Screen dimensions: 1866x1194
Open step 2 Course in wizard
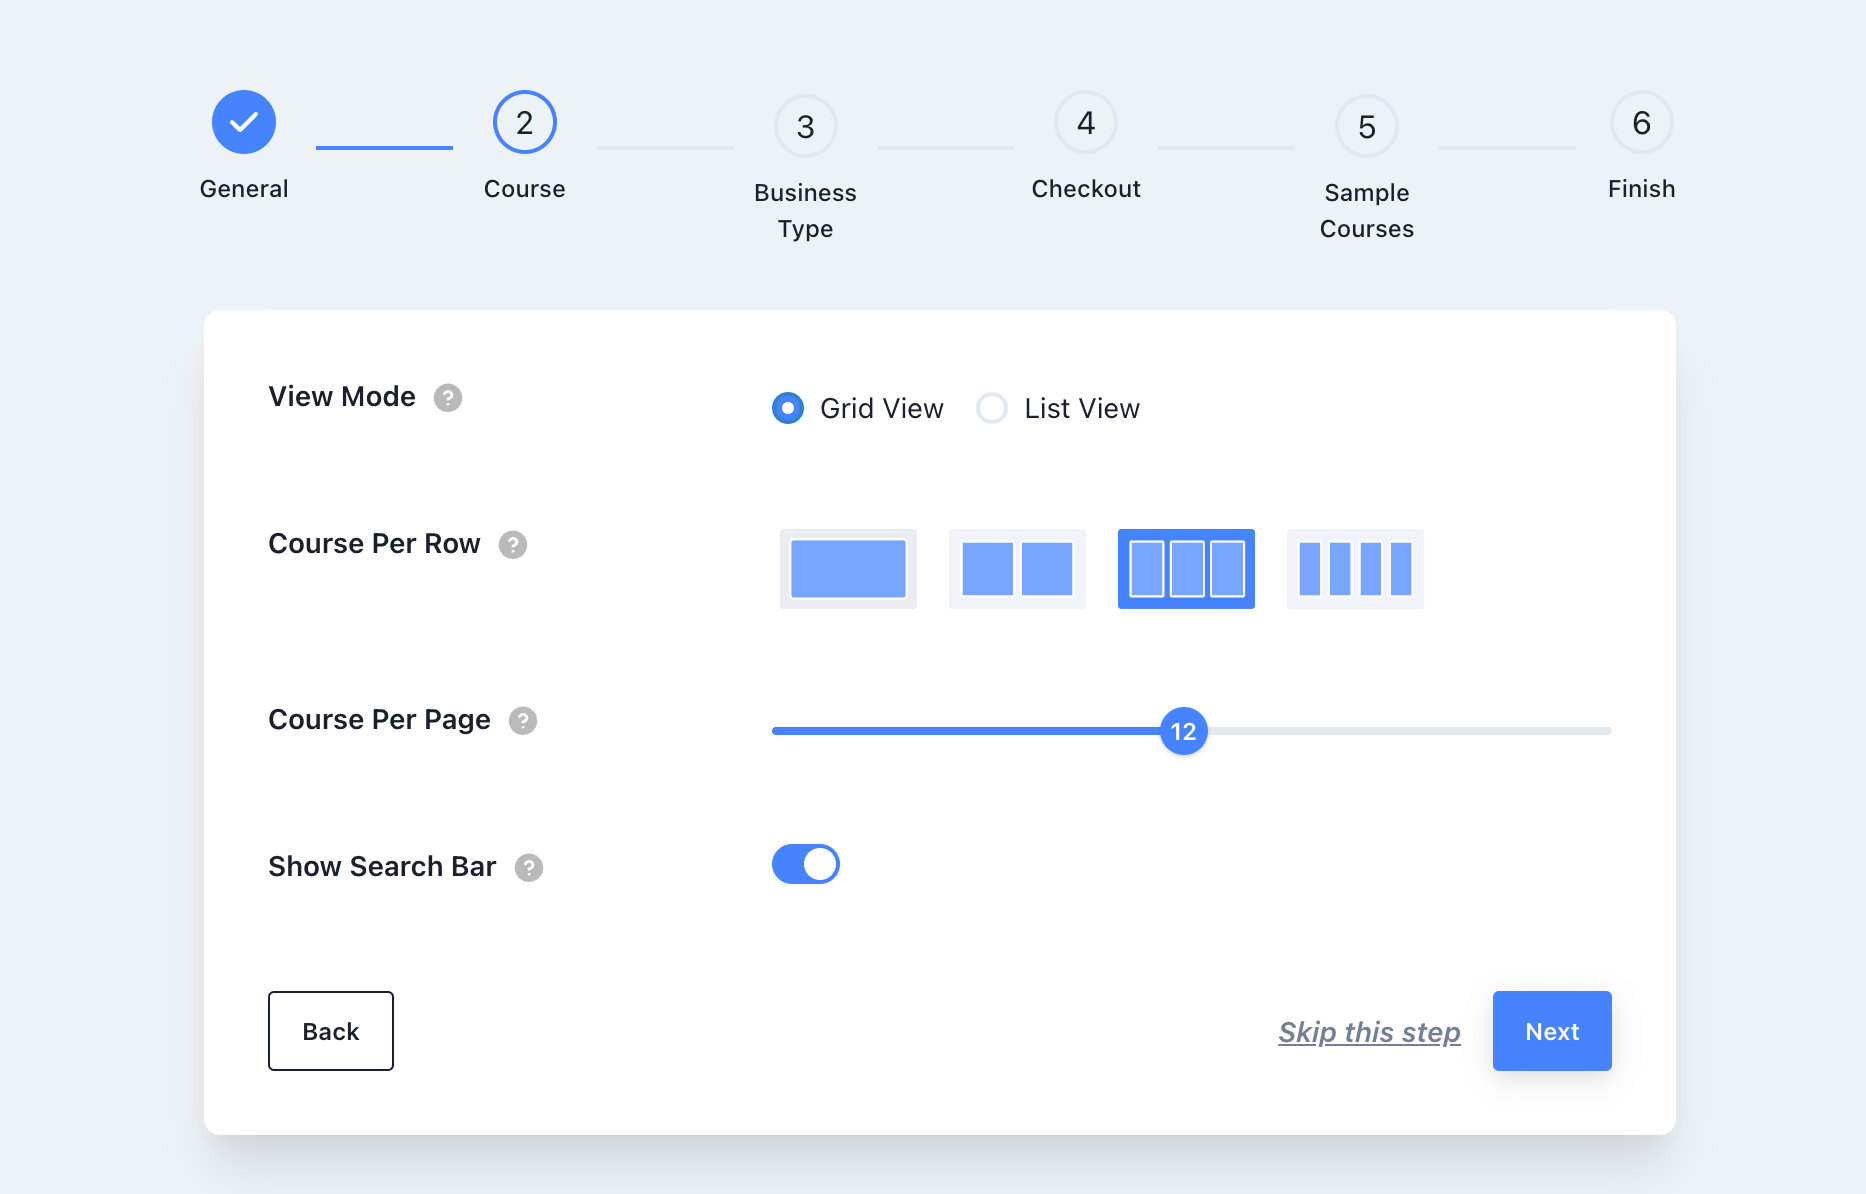[524, 122]
